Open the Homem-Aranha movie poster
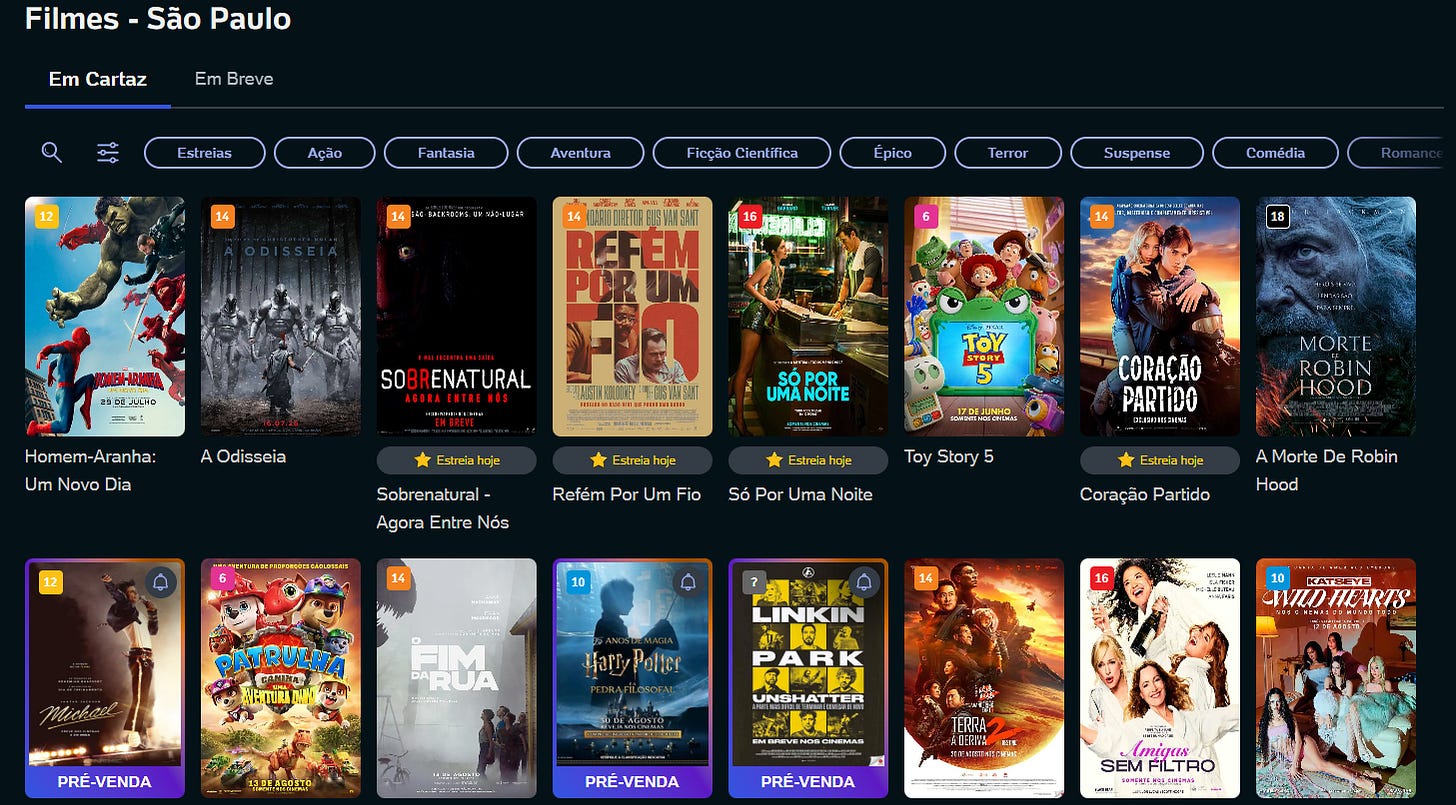The image size is (1456, 805). pyautogui.click(x=105, y=316)
